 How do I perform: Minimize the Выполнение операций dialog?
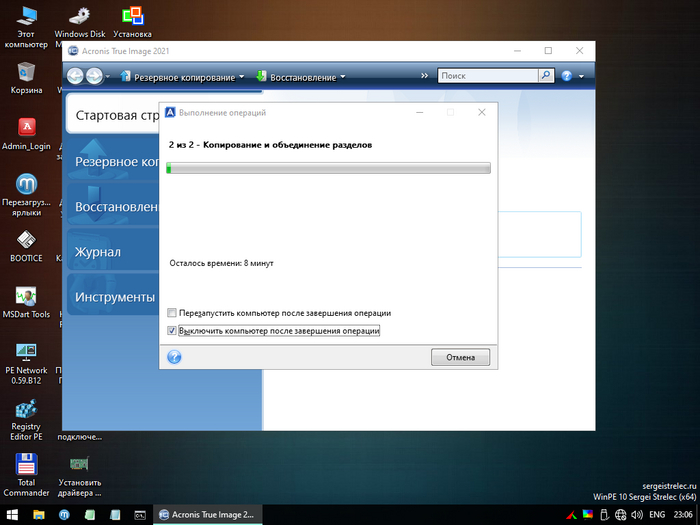(420, 112)
